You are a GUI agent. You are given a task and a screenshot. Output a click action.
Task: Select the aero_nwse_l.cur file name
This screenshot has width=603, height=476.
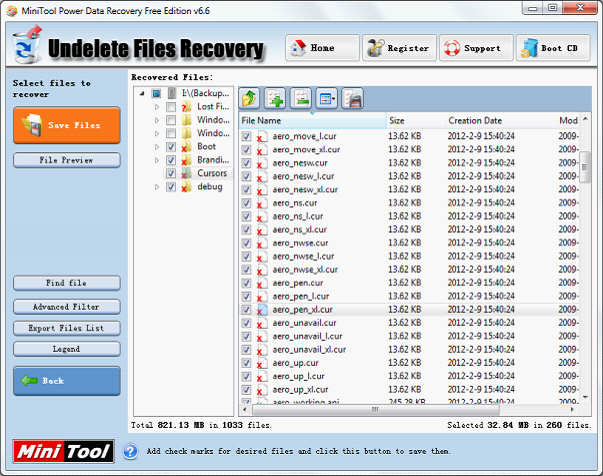pyautogui.click(x=303, y=256)
